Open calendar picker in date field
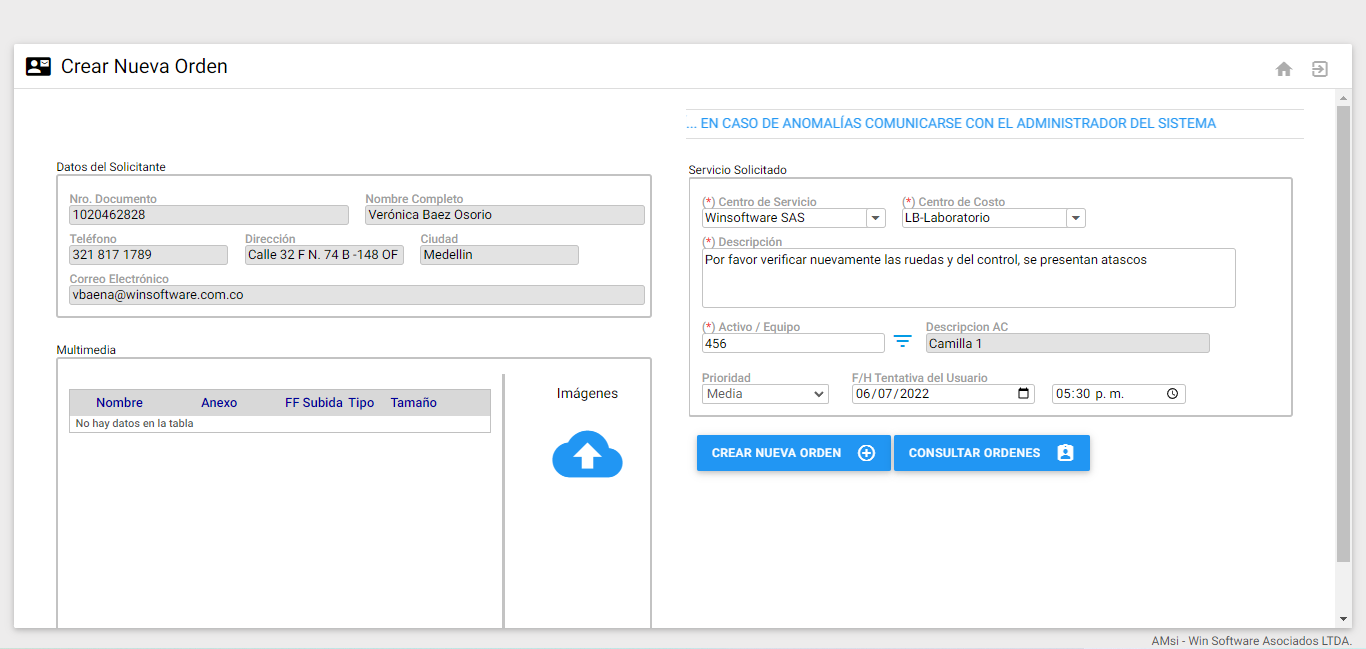 click(1023, 394)
